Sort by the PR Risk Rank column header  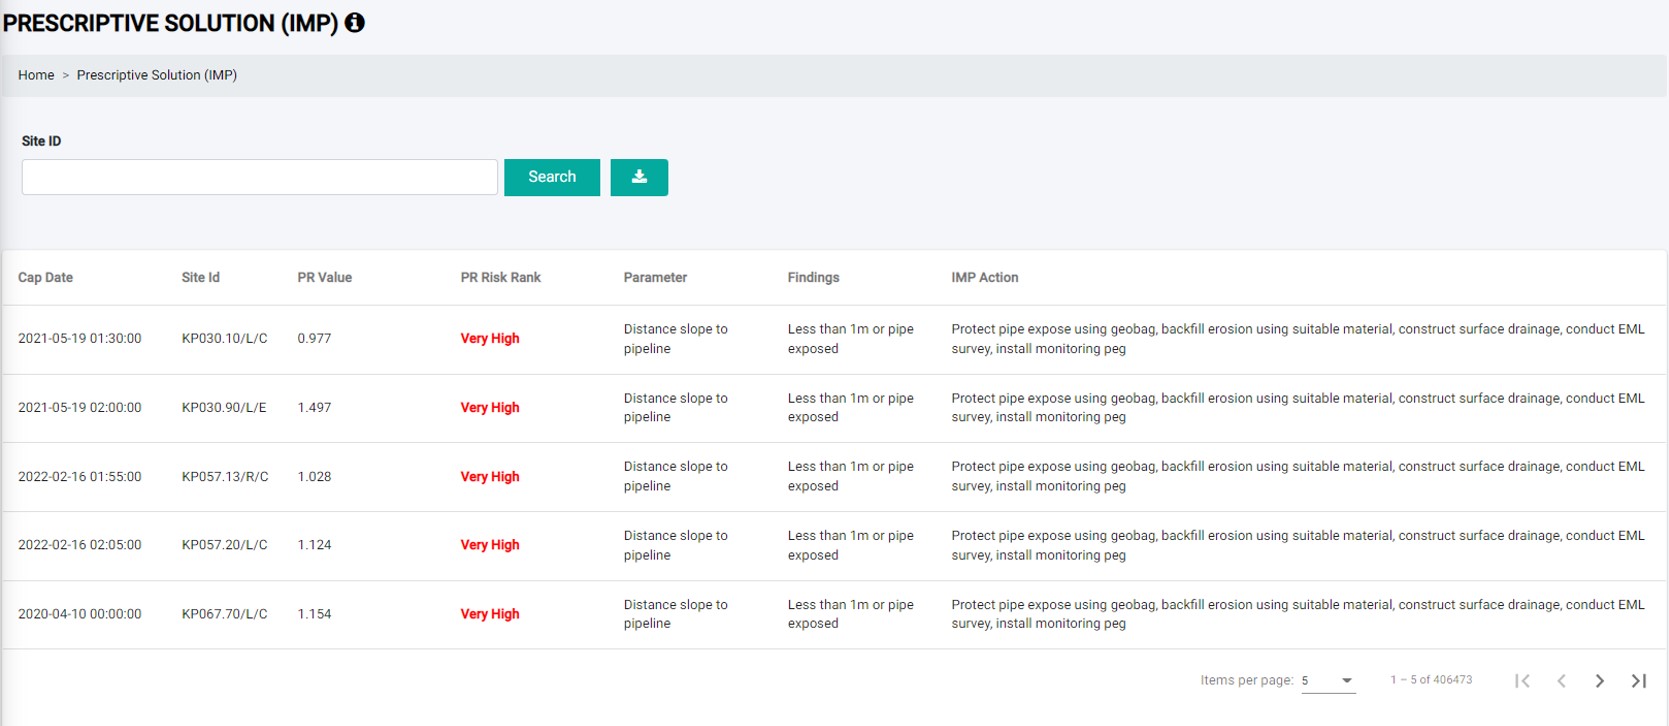point(500,278)
